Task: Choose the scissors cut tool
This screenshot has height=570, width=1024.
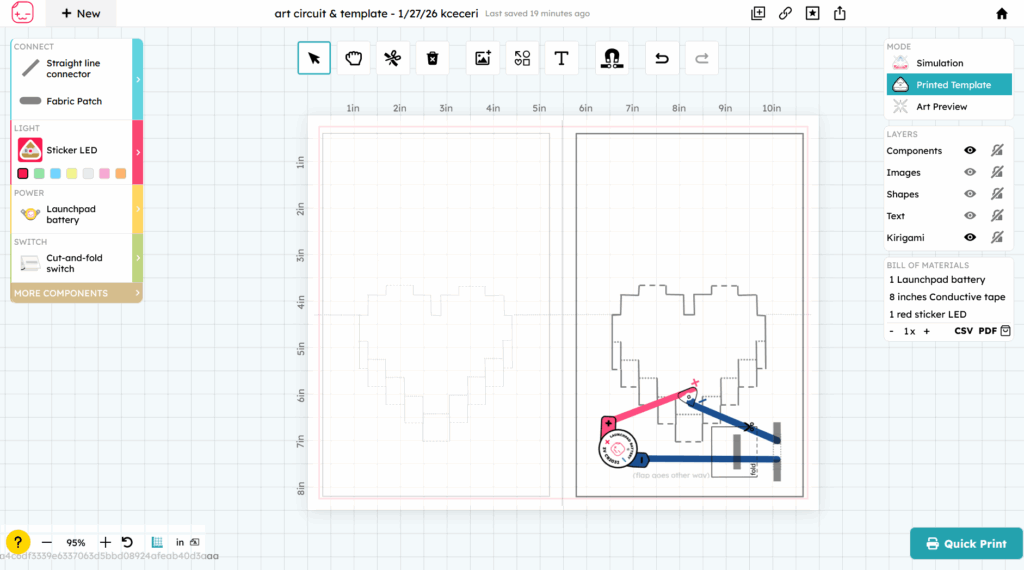Action: tap(391, 58)
